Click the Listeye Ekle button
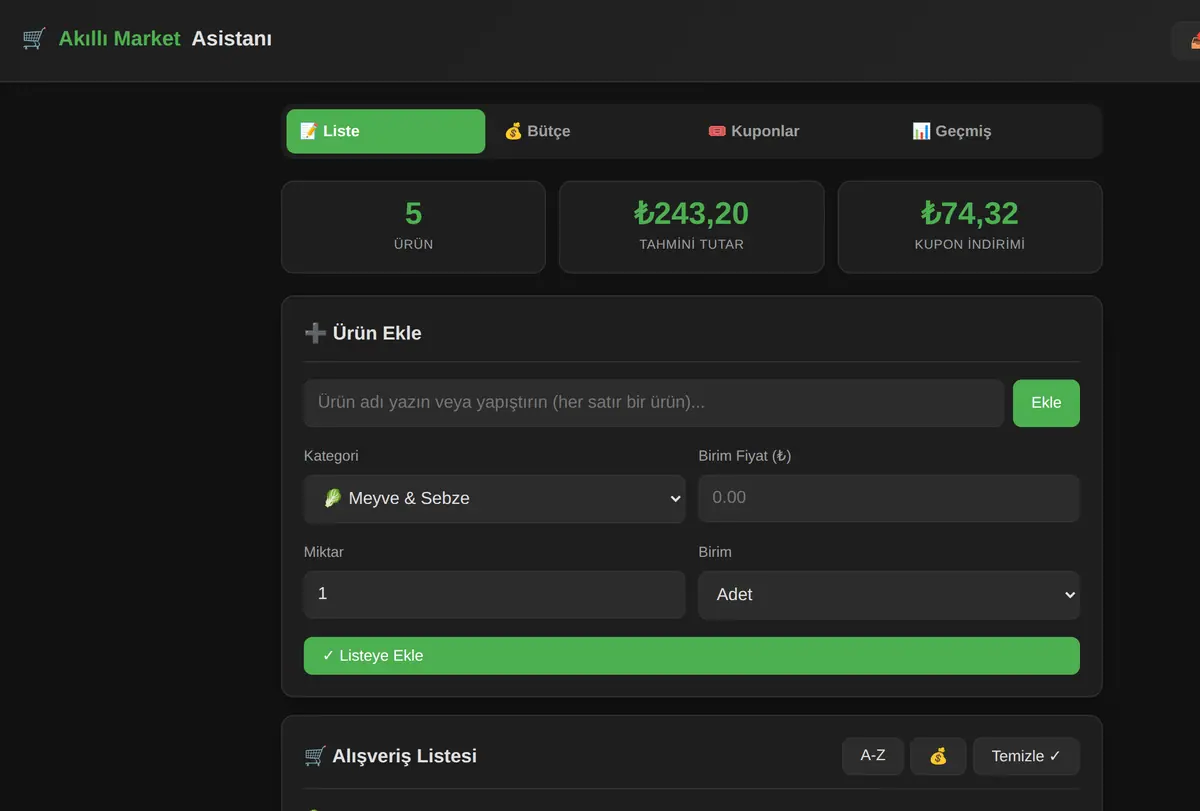Viewport: 1200px width, 811px height. tap(692, 656)
